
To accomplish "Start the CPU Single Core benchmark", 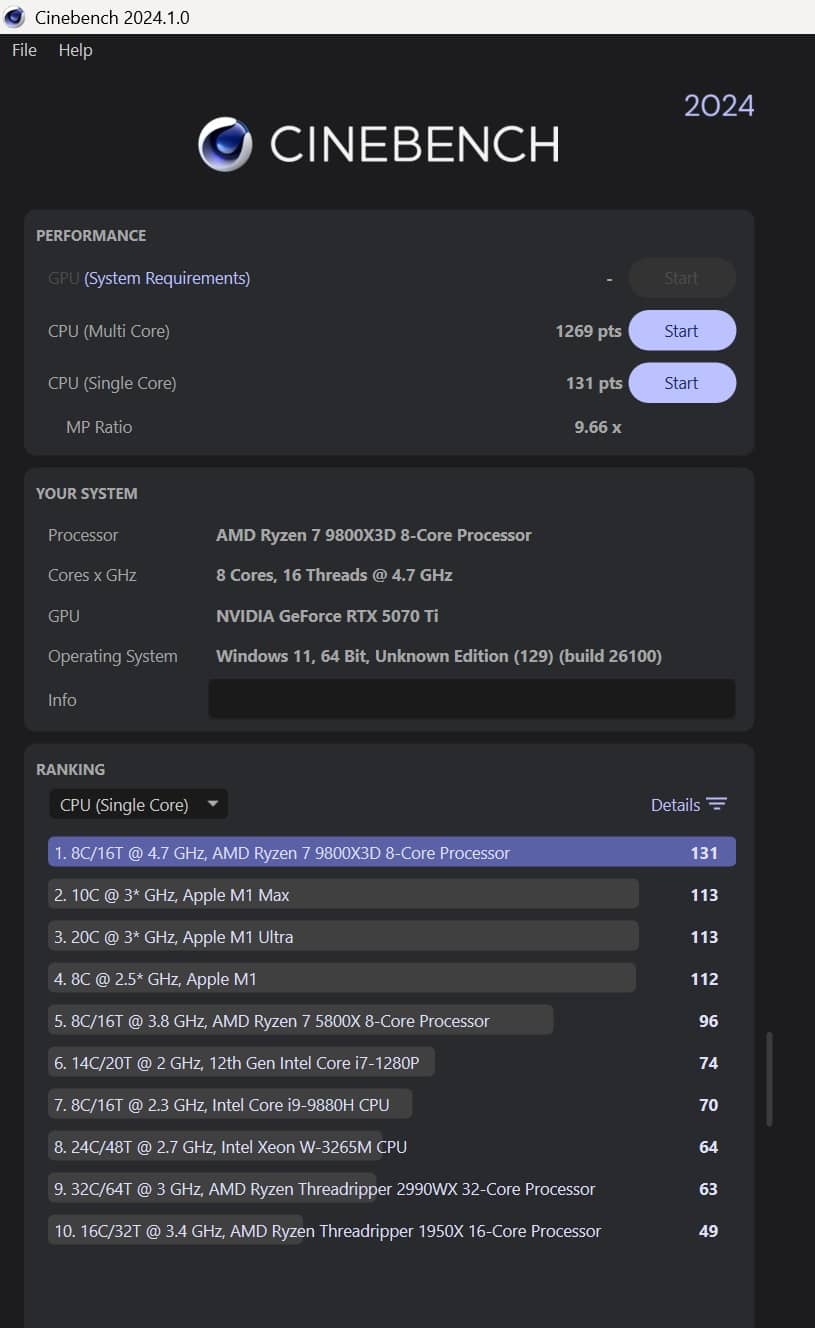I will tap(681, 383).
